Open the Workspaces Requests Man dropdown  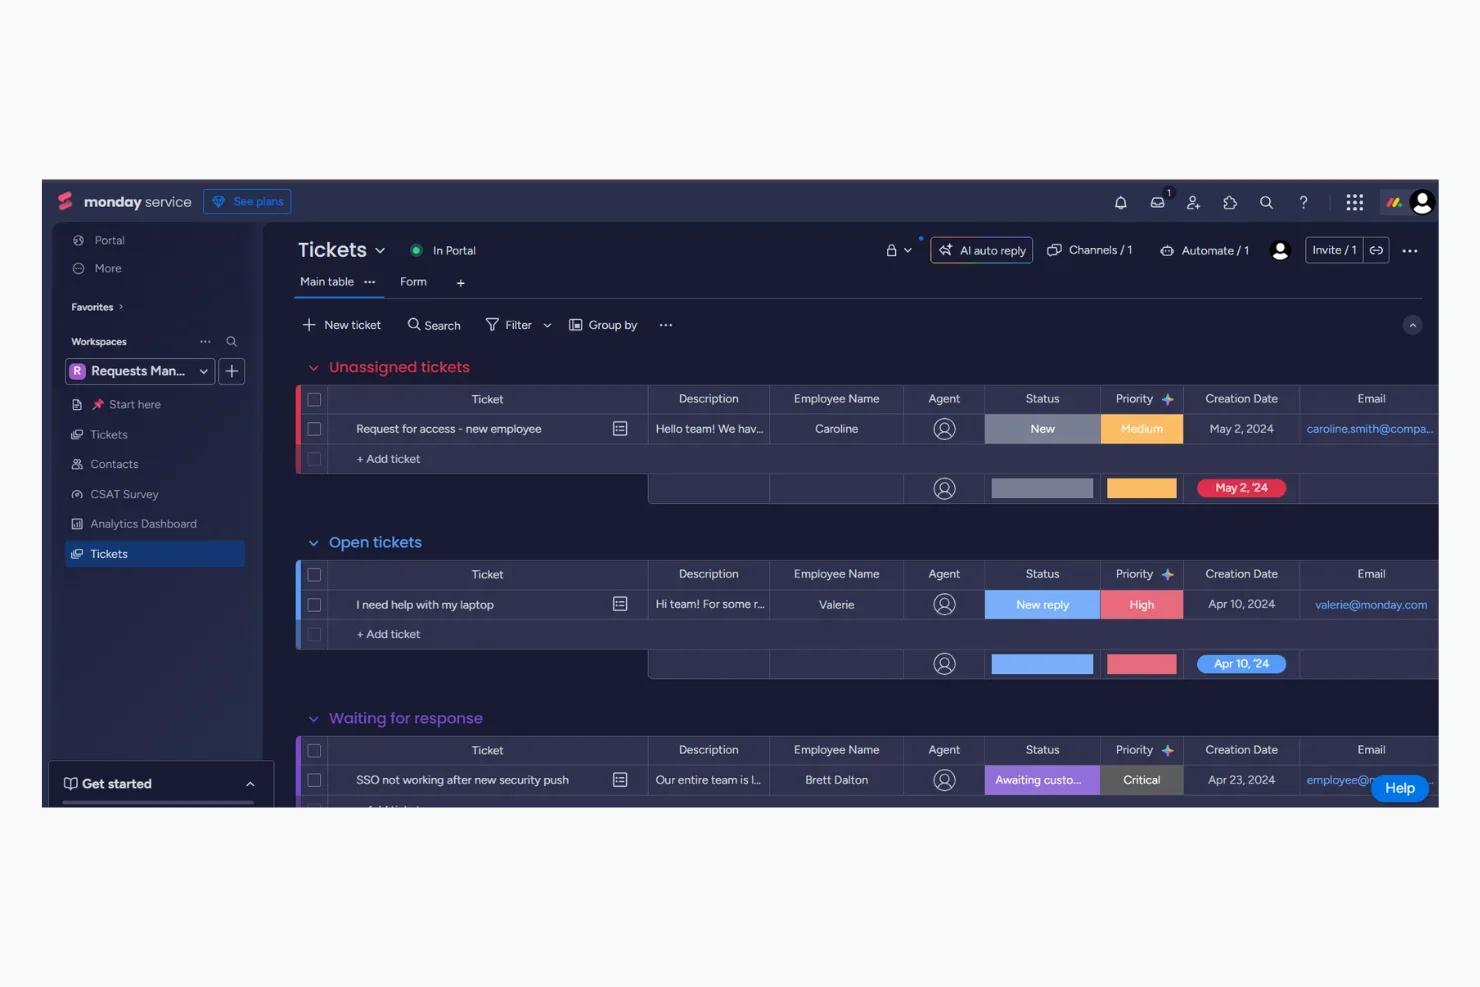click(203, 371)
